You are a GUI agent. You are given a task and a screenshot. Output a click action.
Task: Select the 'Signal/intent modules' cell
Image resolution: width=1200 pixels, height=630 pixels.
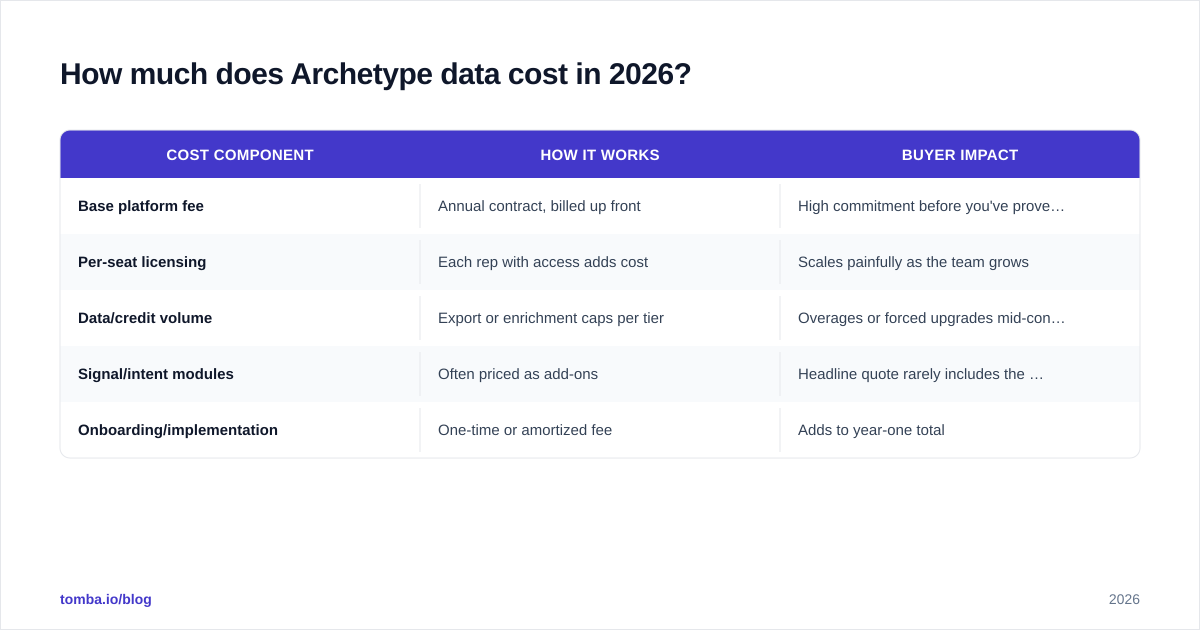[240, 374]
